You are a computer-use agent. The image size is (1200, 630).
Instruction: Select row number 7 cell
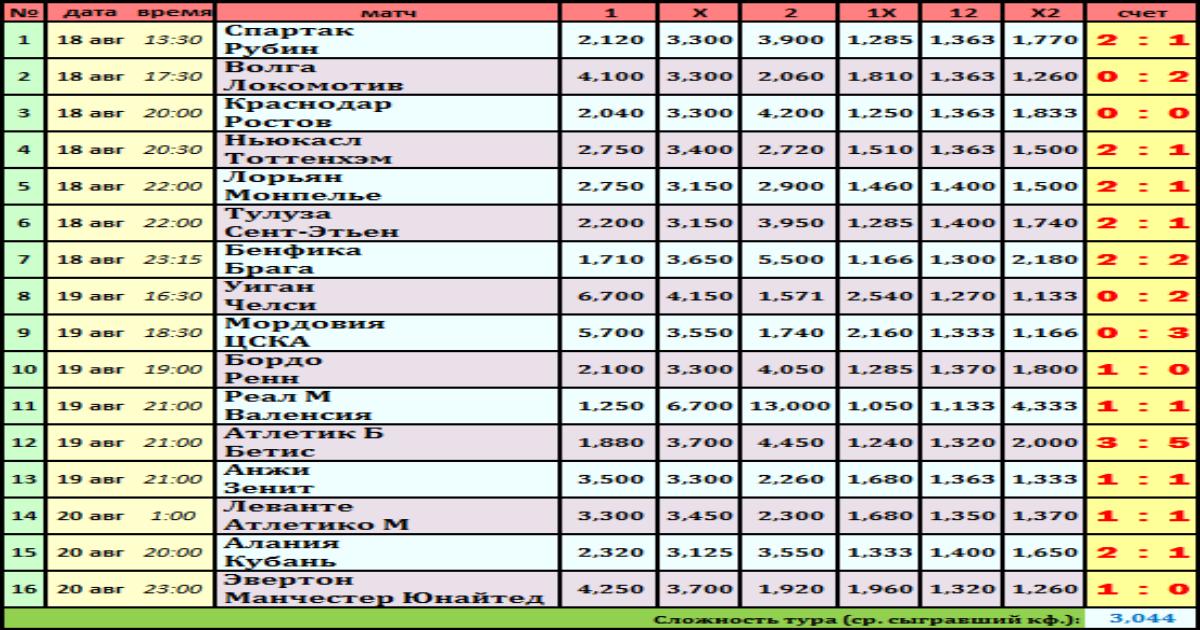pyautogui.click(x=25, y=259)
